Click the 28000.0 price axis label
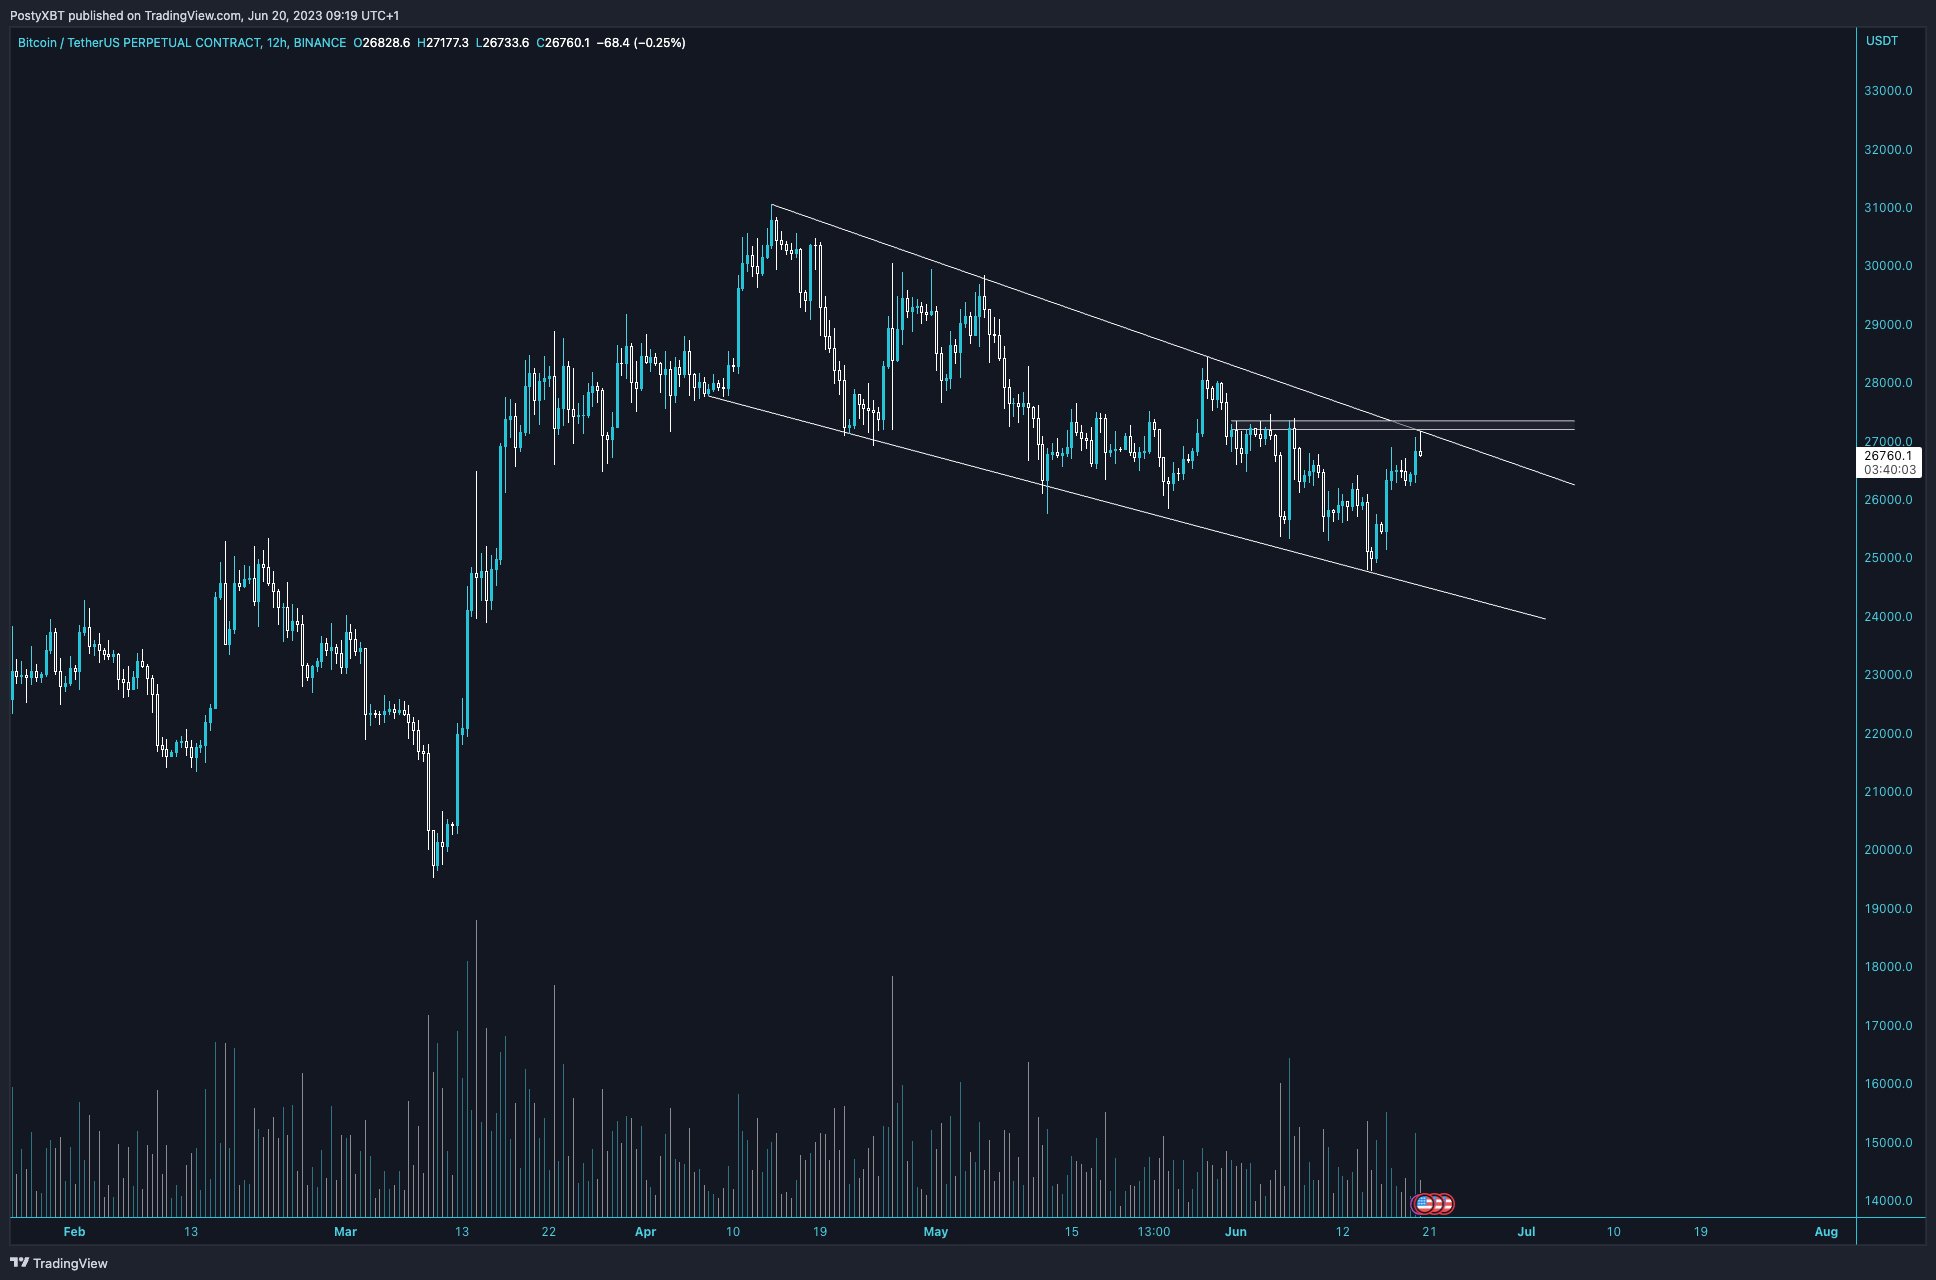The height and width of the screenshot is (1280, 1936). tap(1888, 383)
